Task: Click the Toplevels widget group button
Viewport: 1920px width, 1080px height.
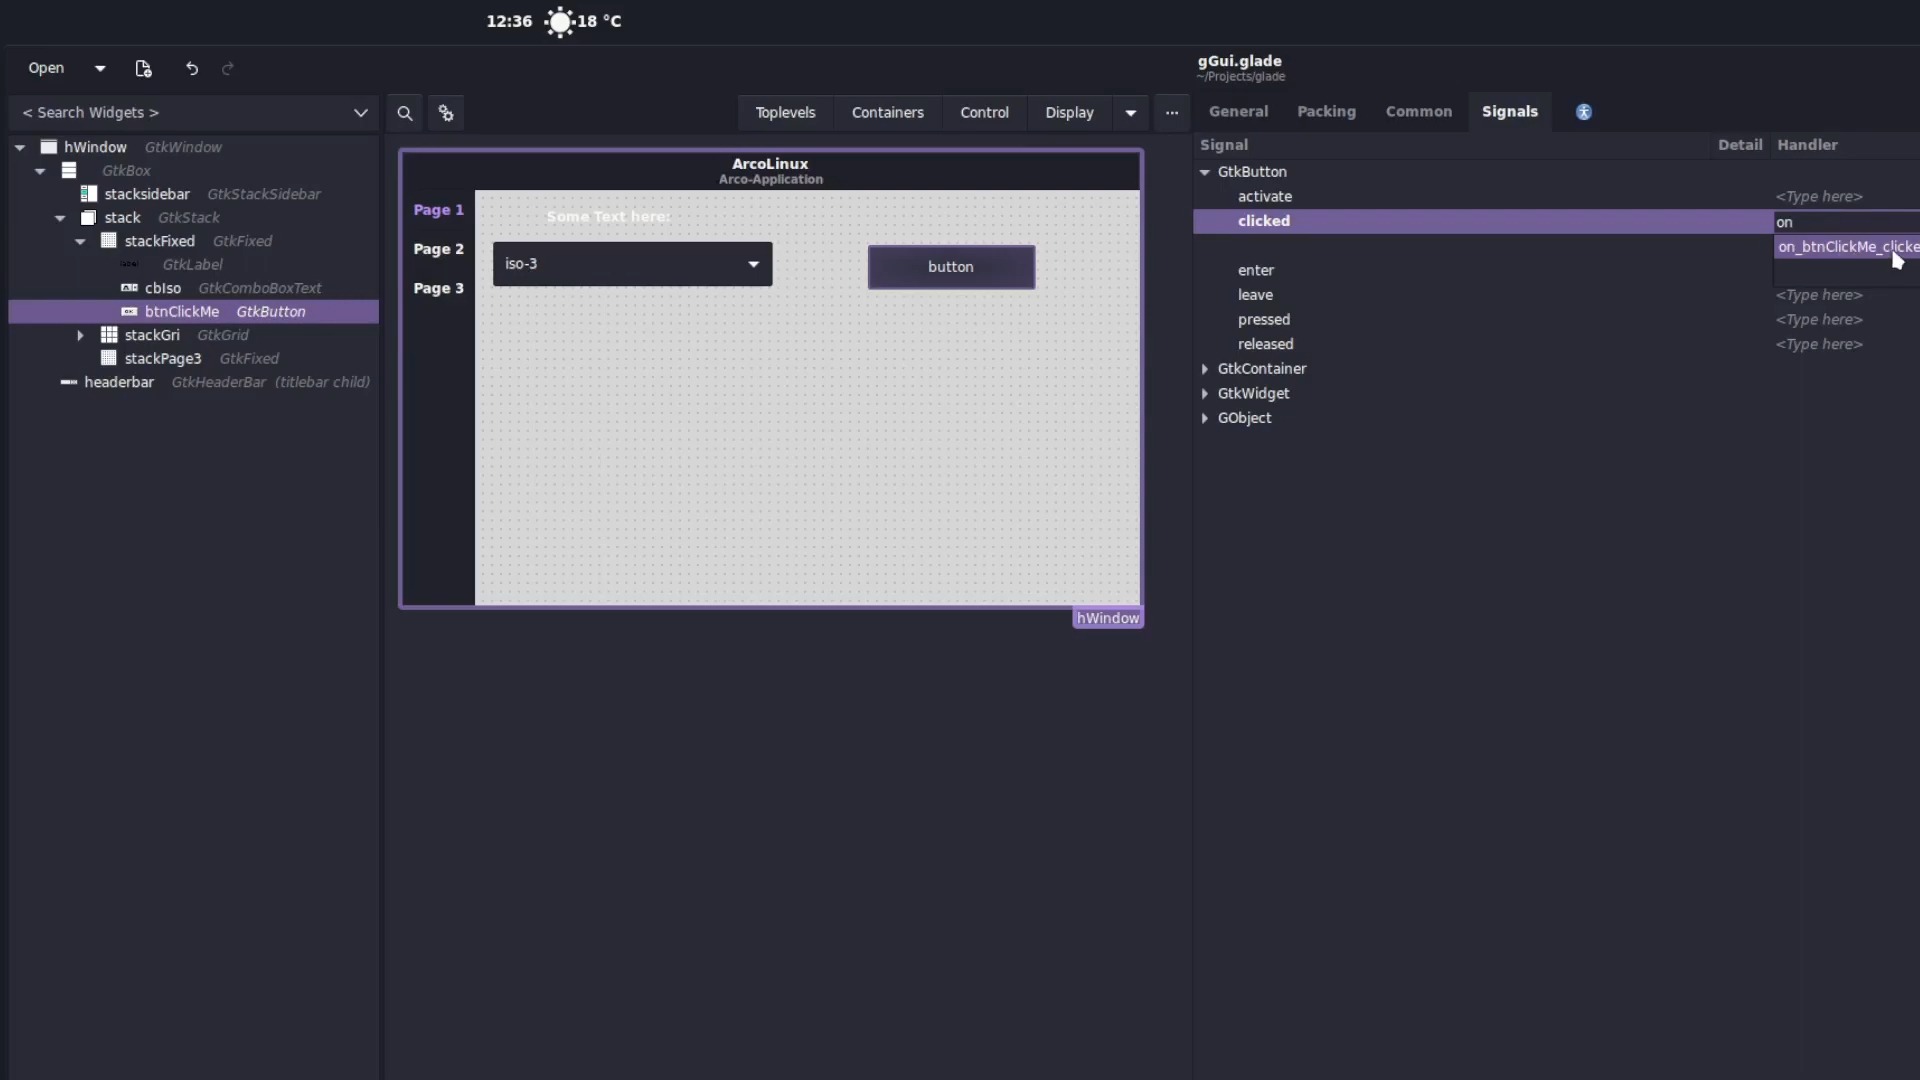Action: point(785,113)
